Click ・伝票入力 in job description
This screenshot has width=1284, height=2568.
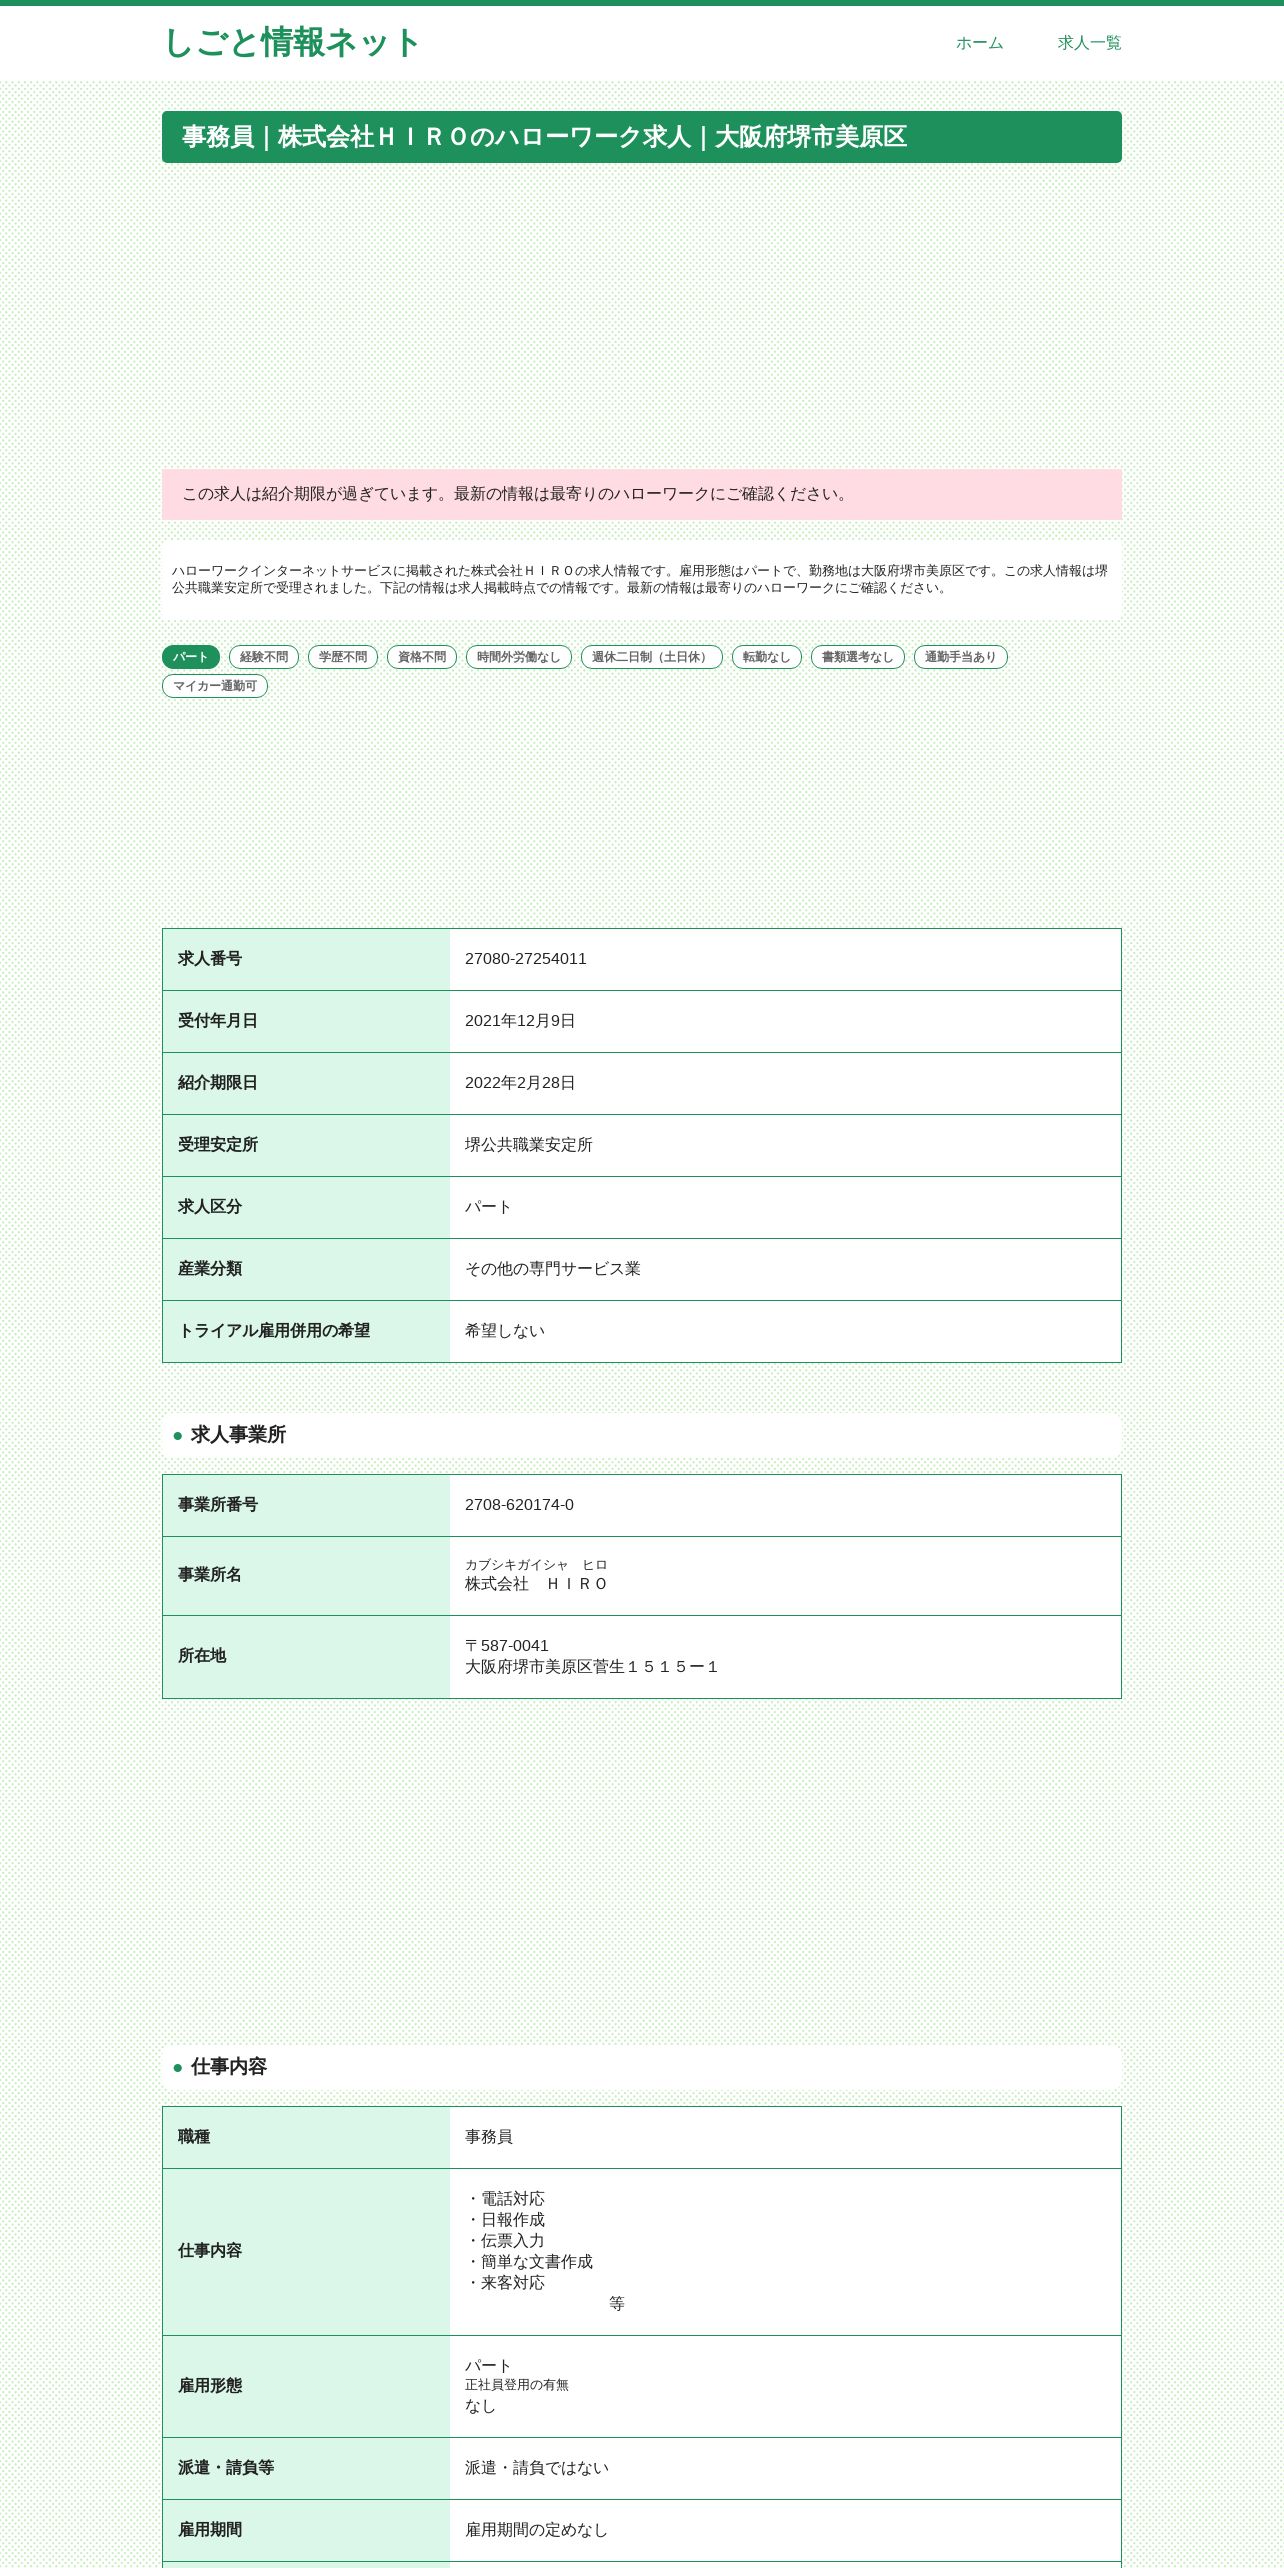[505, 2241]
